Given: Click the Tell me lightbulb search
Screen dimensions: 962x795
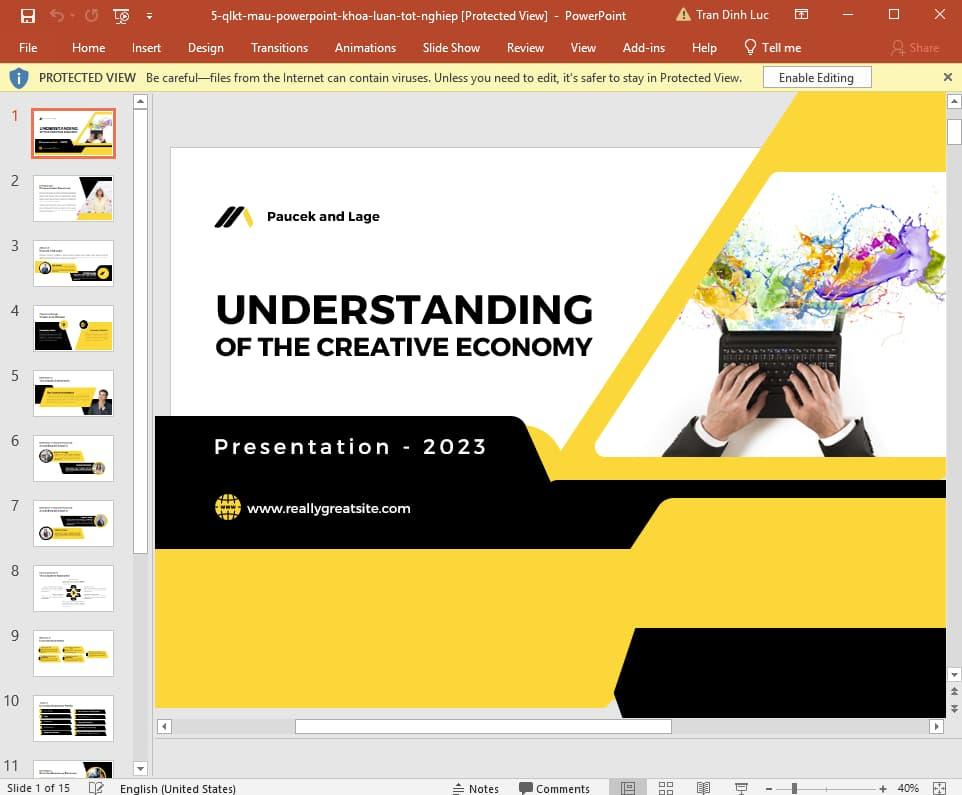Looking at the screenshot, I should (772, 47).
